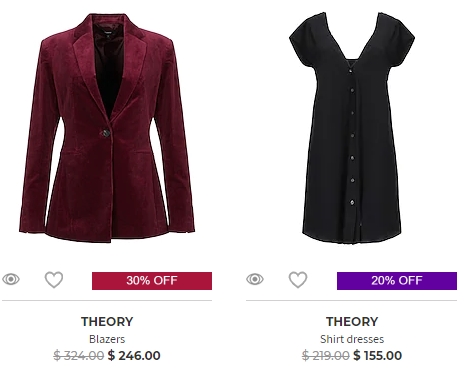
Task: Open the black button-front dress image
Action: (352, 128)
